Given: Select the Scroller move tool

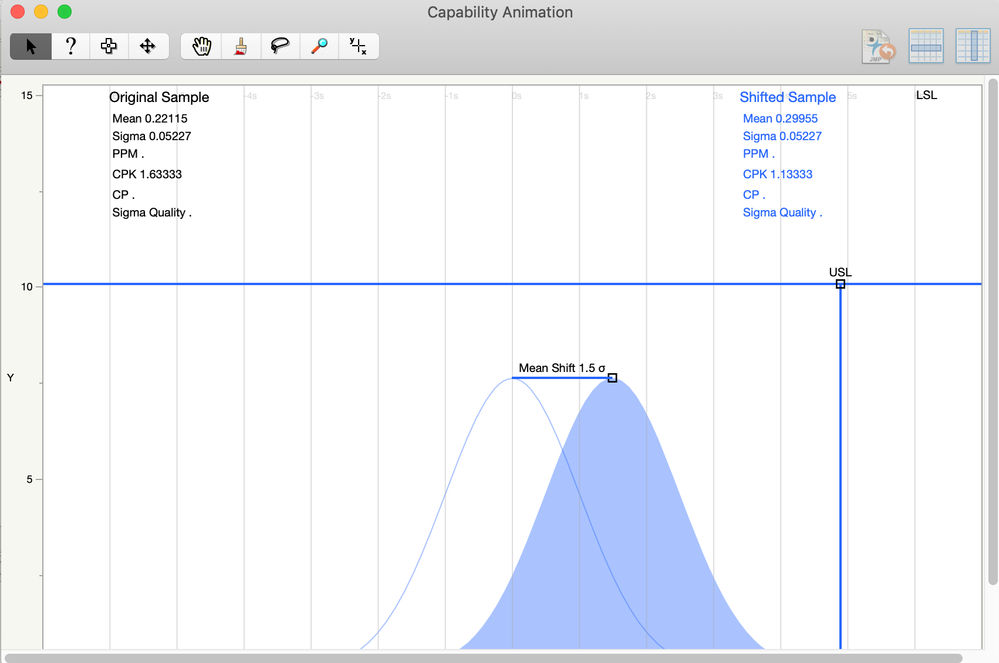Looking at the screenshot, I should pos(148,46).
